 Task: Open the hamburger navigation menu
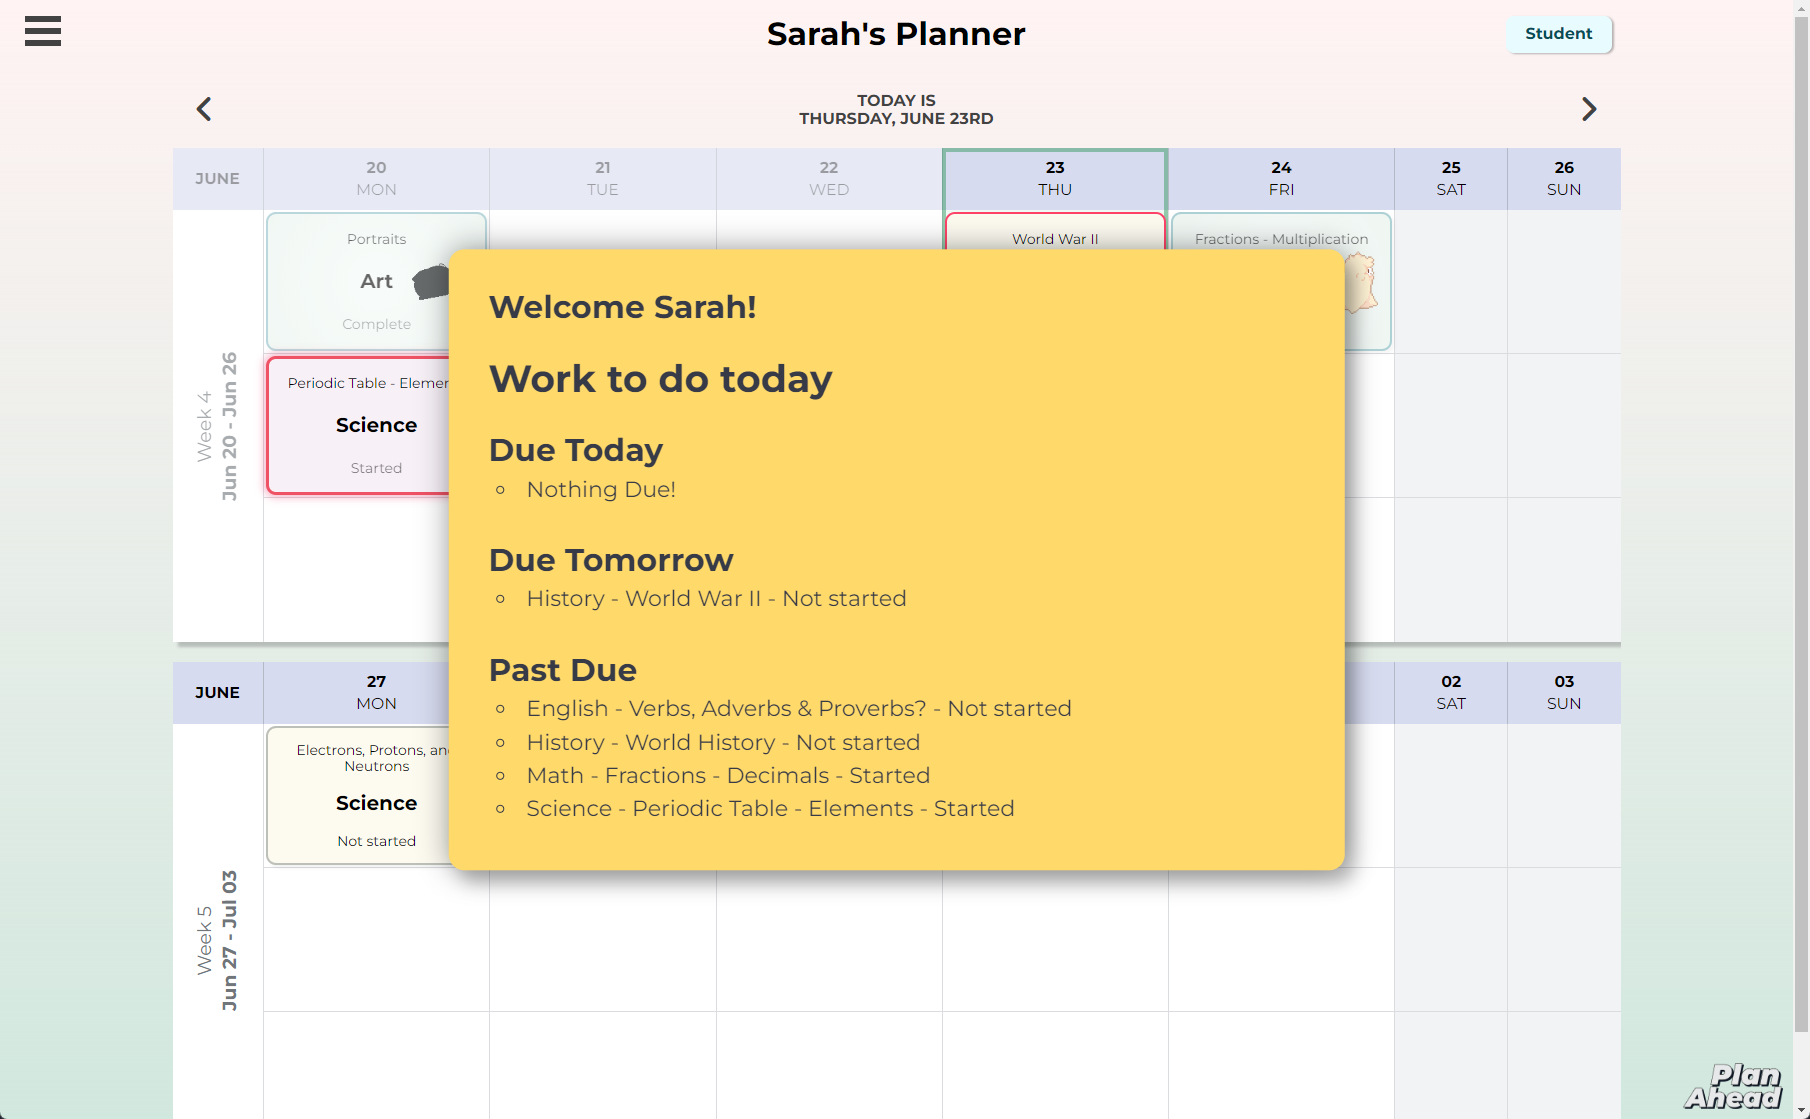pos(42,32)
